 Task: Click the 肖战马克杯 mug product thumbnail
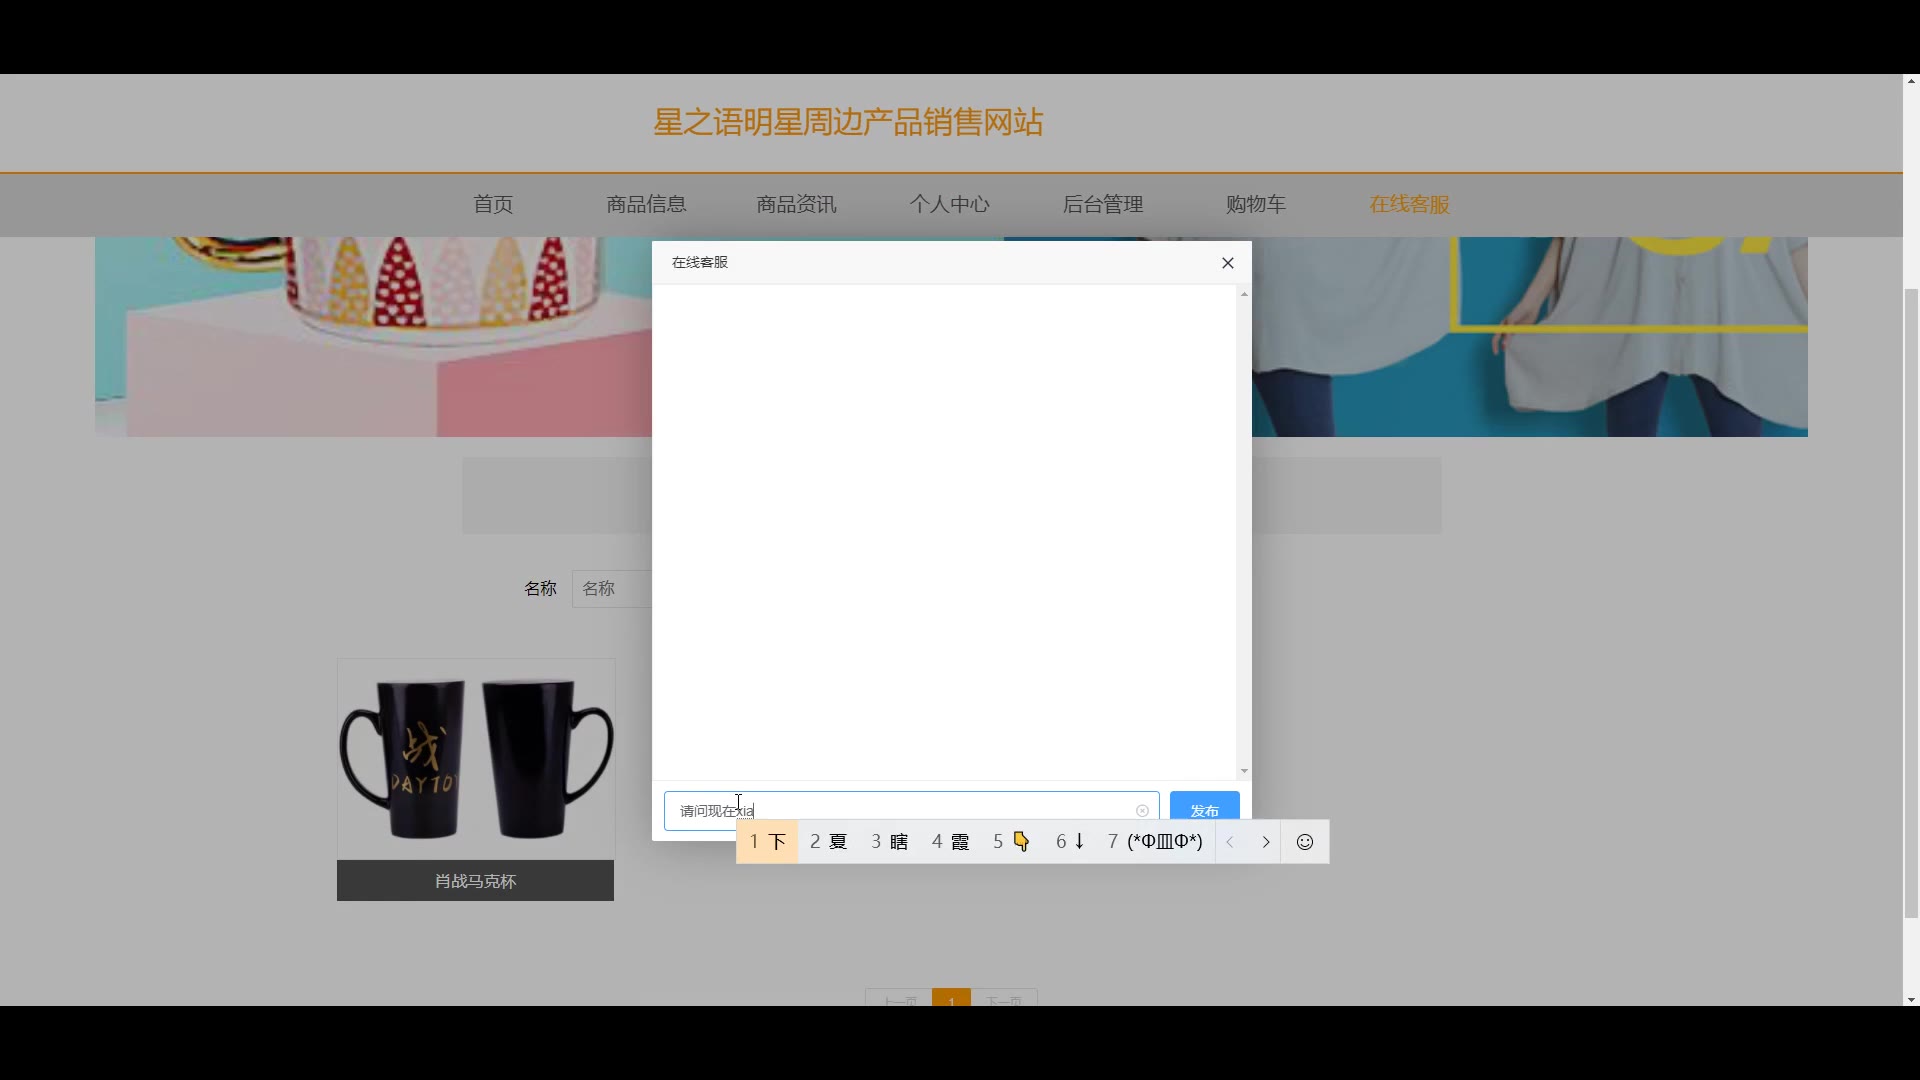(x=475, y=760)
